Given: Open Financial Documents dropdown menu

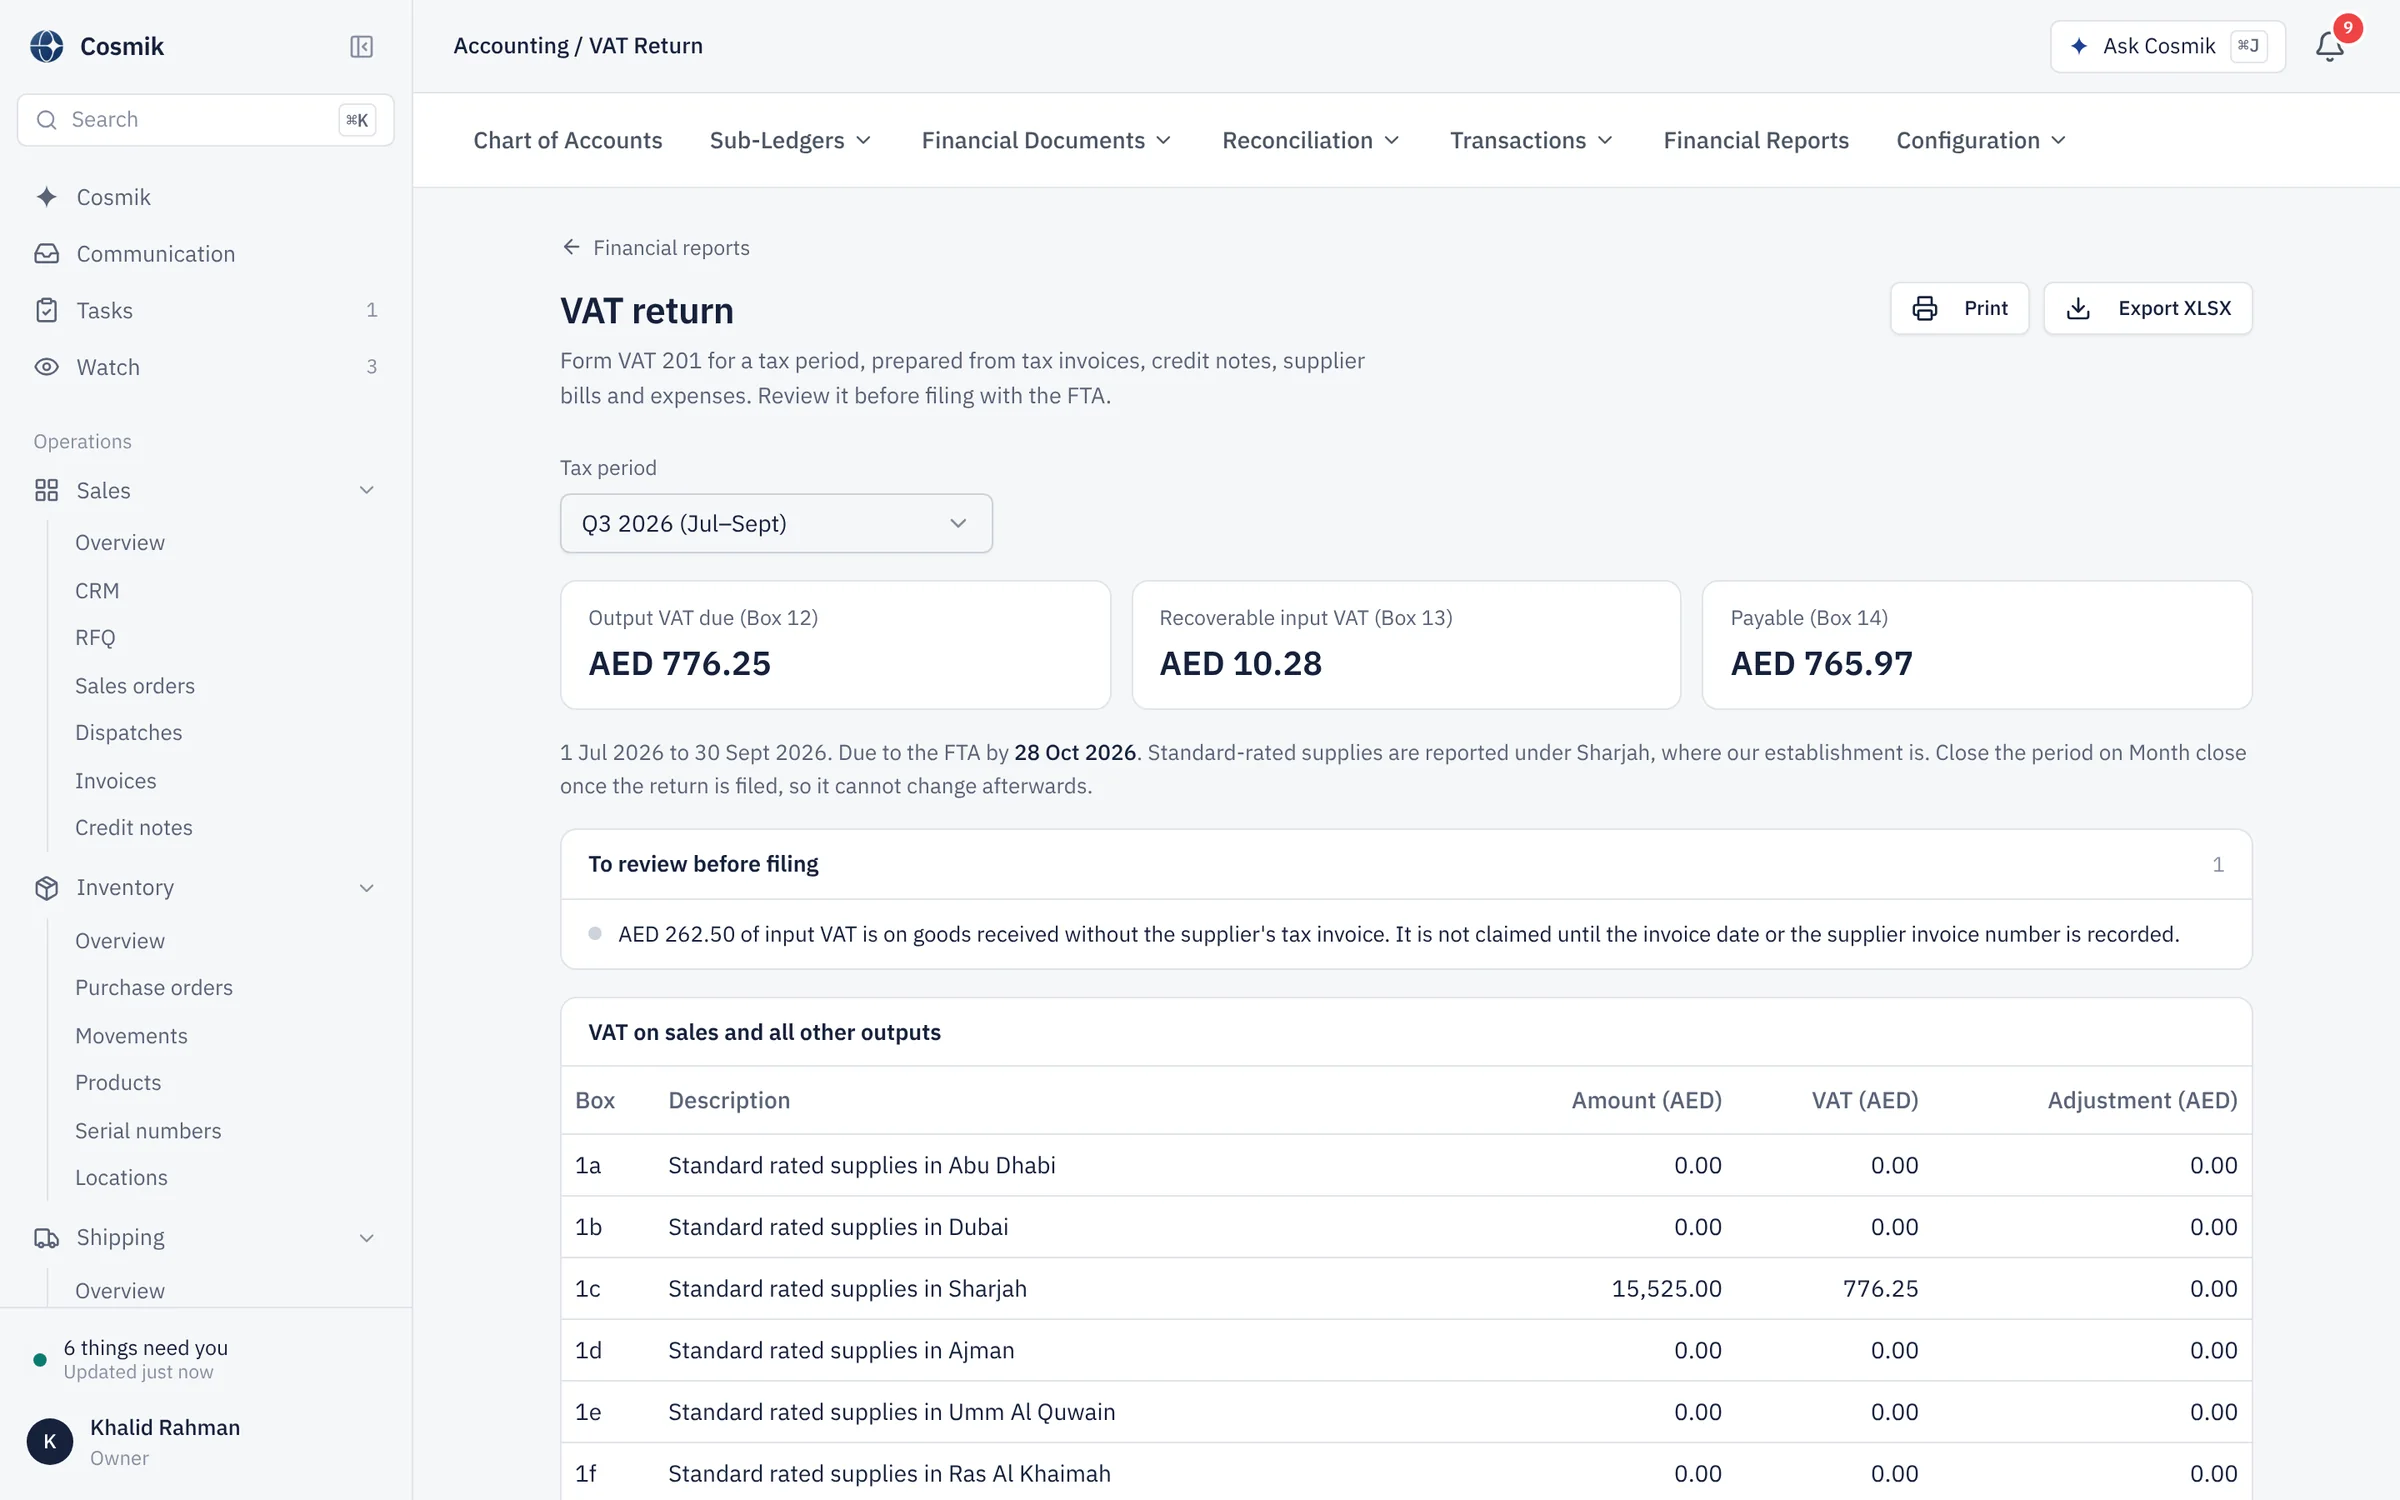Looking at the screenshot, I should click(1046, 140).
